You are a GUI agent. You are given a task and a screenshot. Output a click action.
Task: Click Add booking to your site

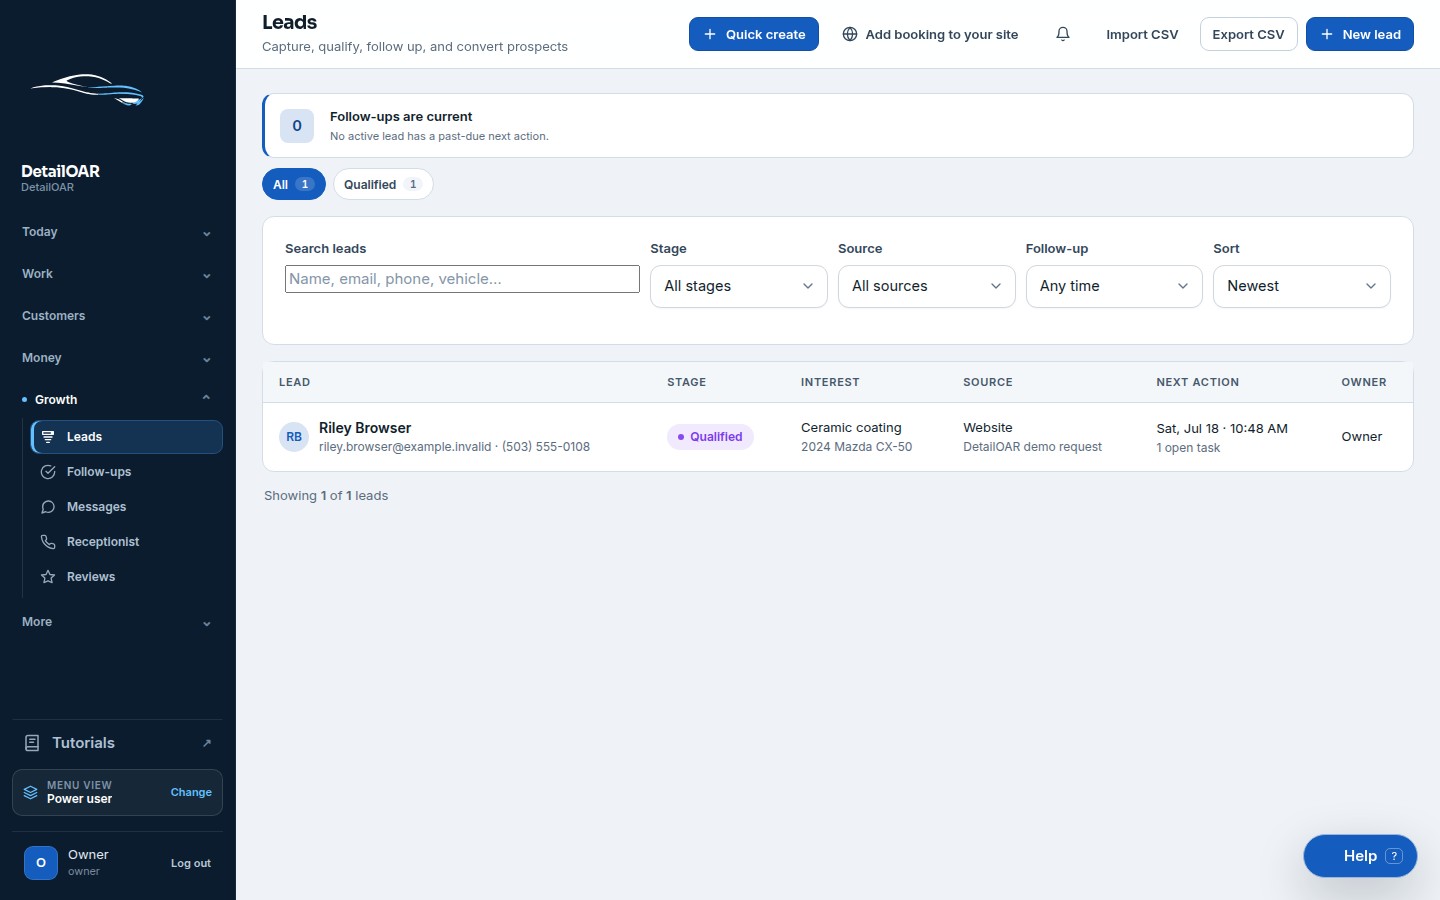pos(930,34)
